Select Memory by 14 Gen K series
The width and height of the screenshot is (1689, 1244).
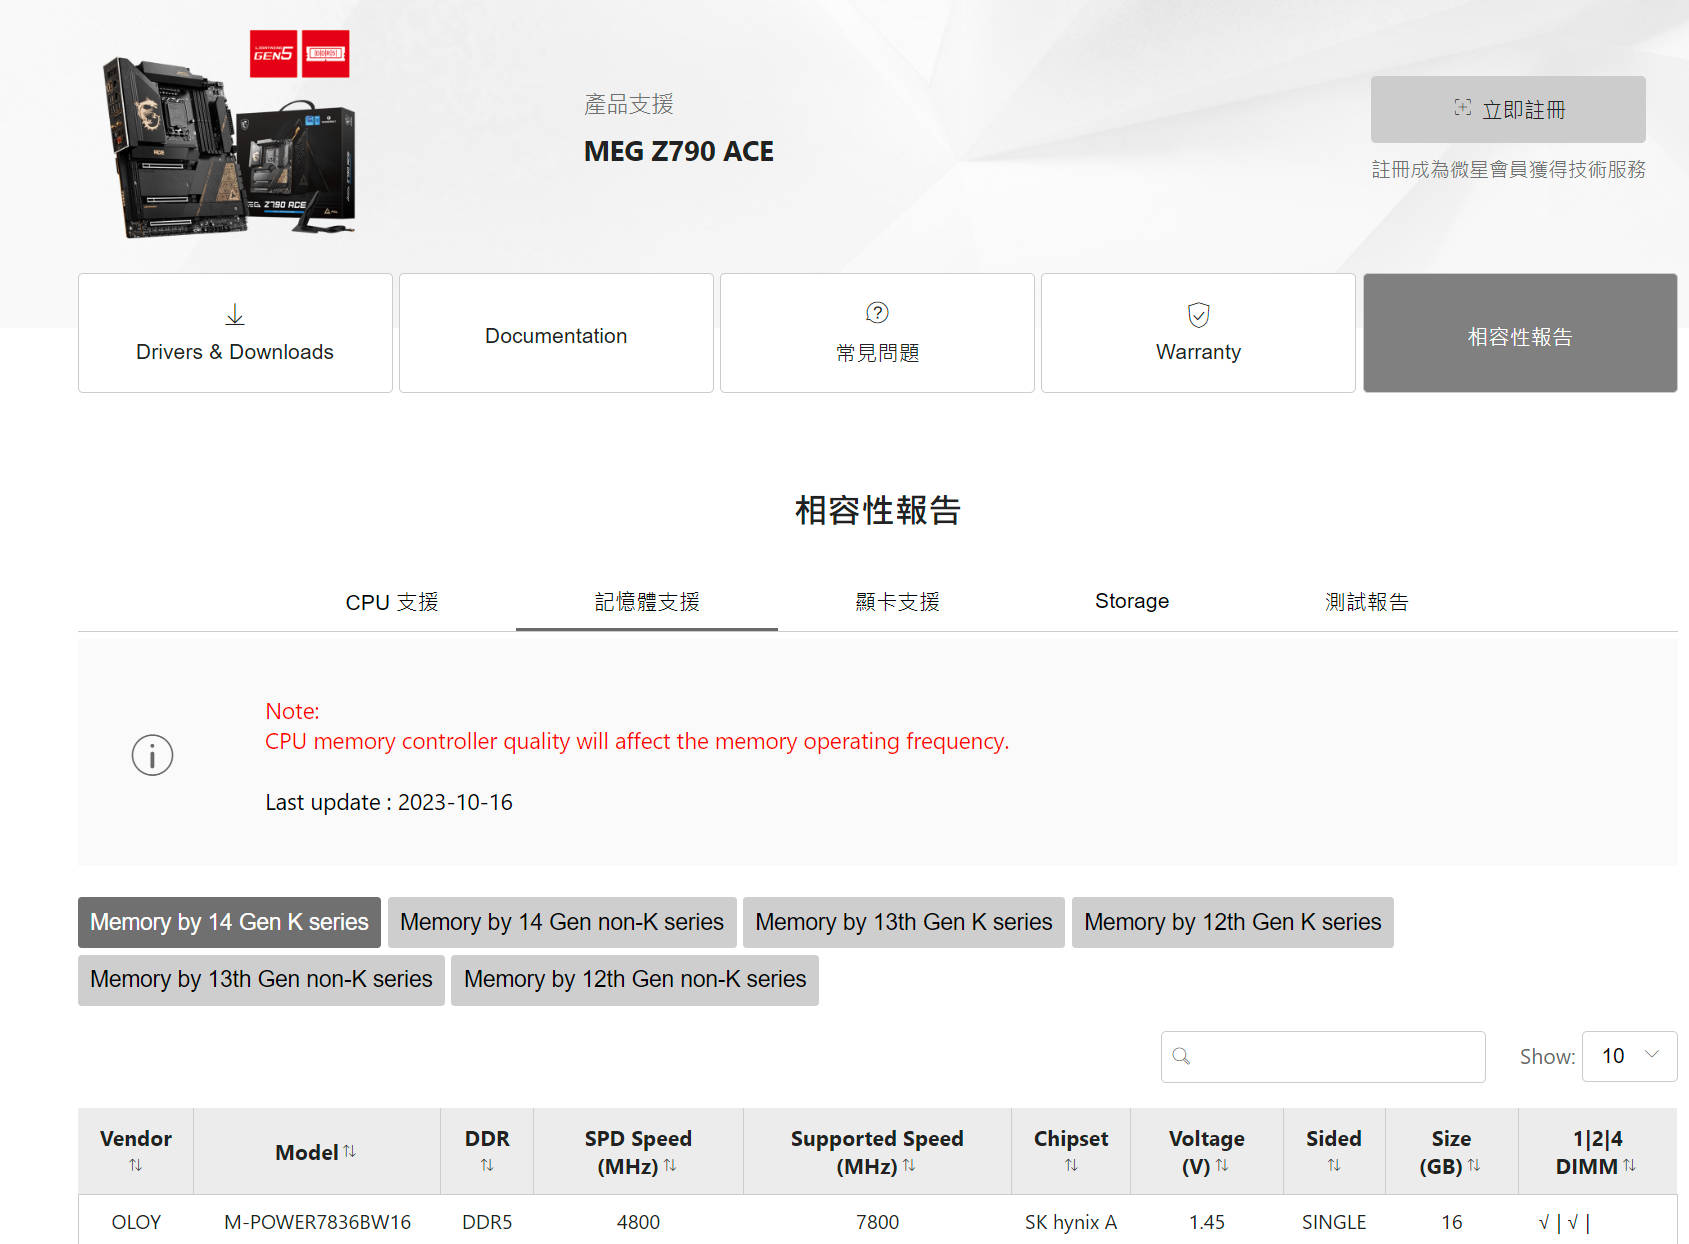pyautogui.click(x=229, y=922)
